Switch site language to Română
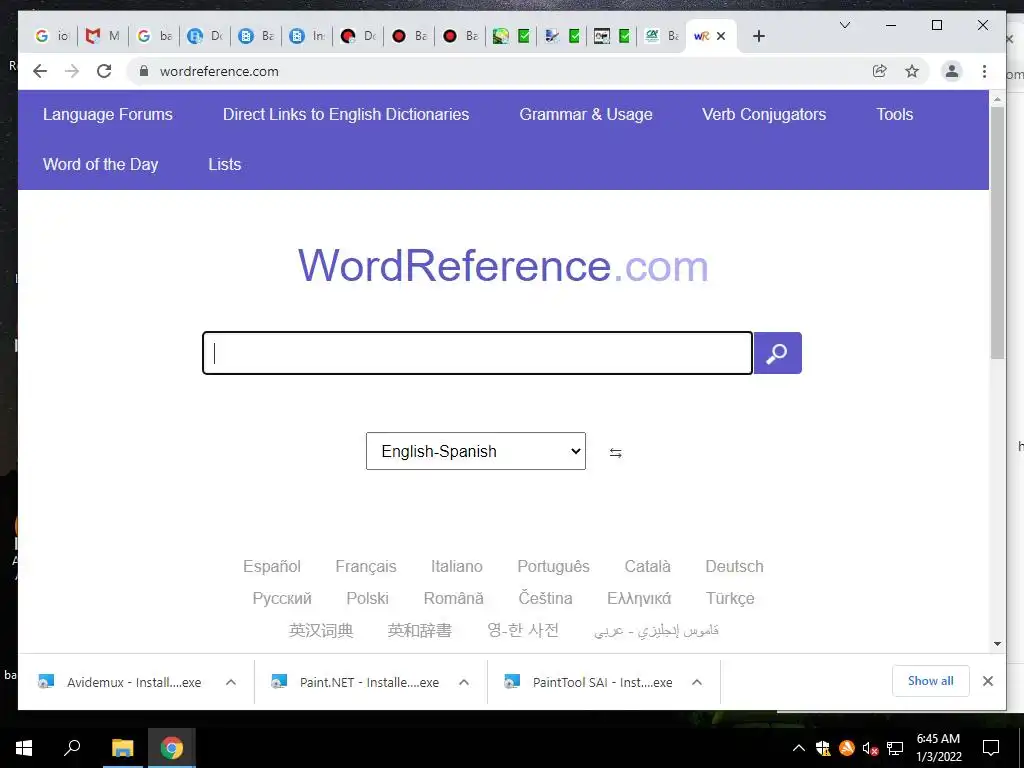This screenshot has width=1024, height=768. coord(454,598)
